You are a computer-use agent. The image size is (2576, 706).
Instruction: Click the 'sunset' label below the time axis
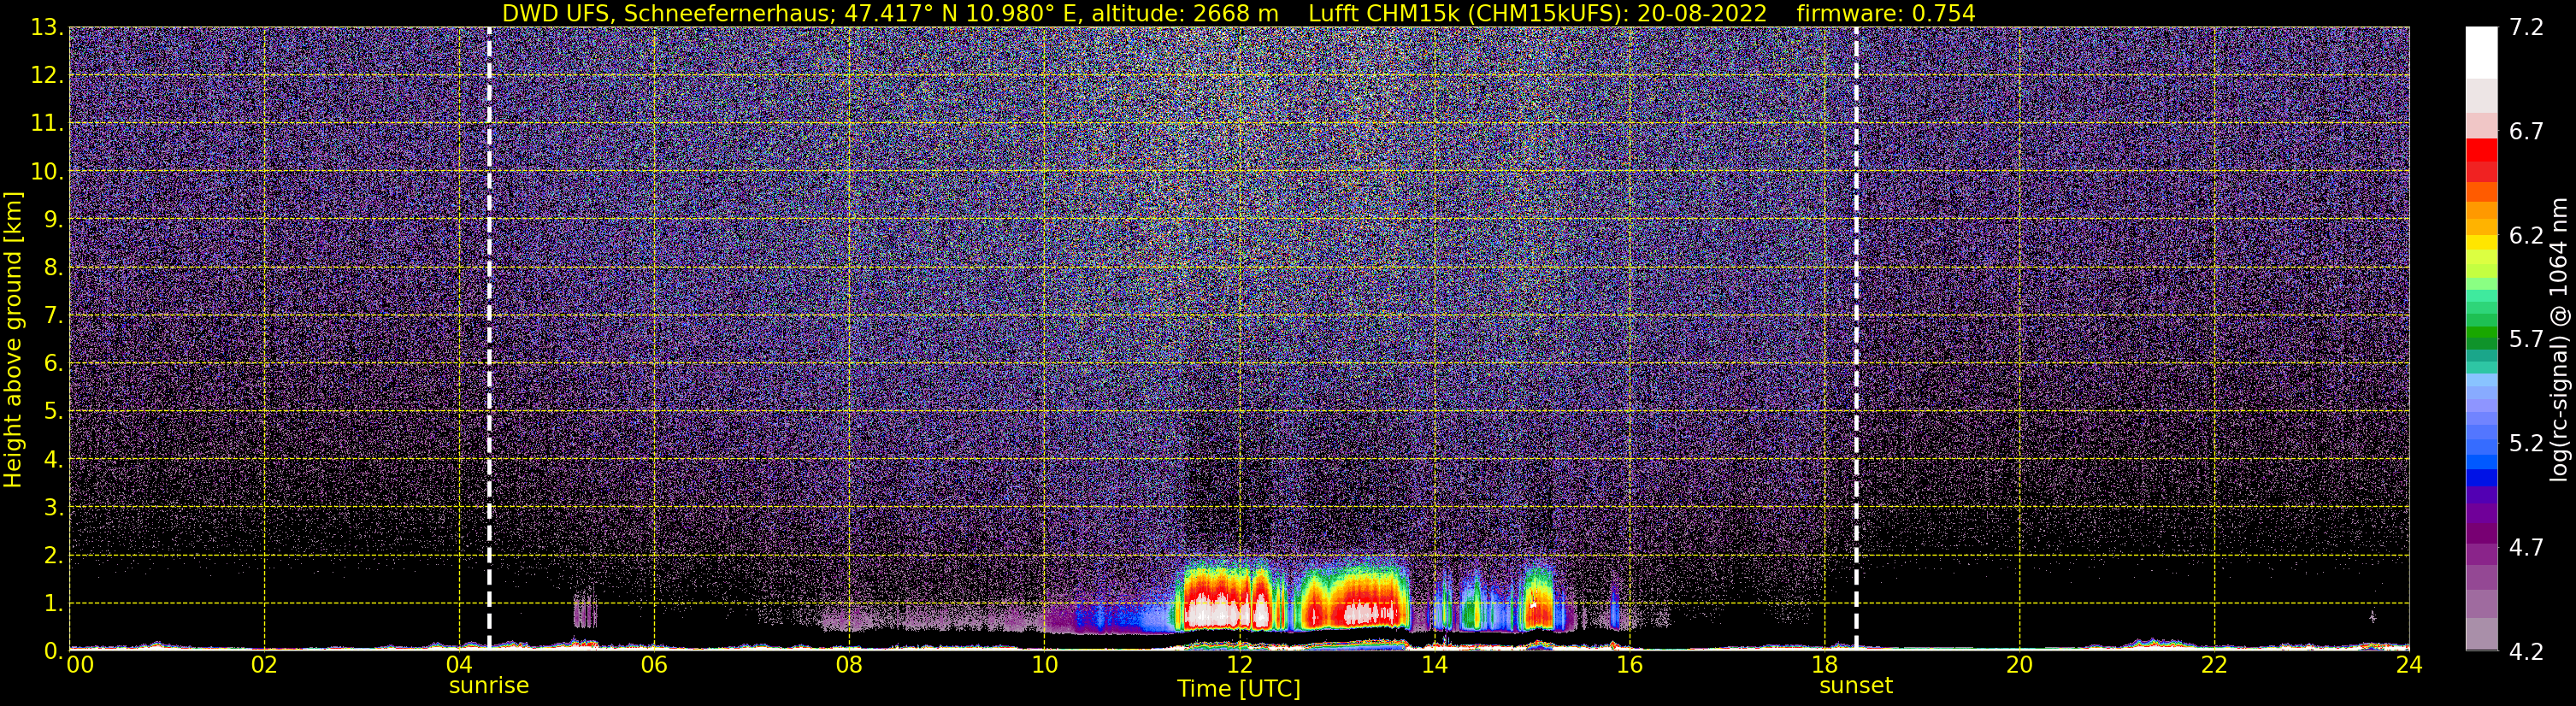(1856, 686)
